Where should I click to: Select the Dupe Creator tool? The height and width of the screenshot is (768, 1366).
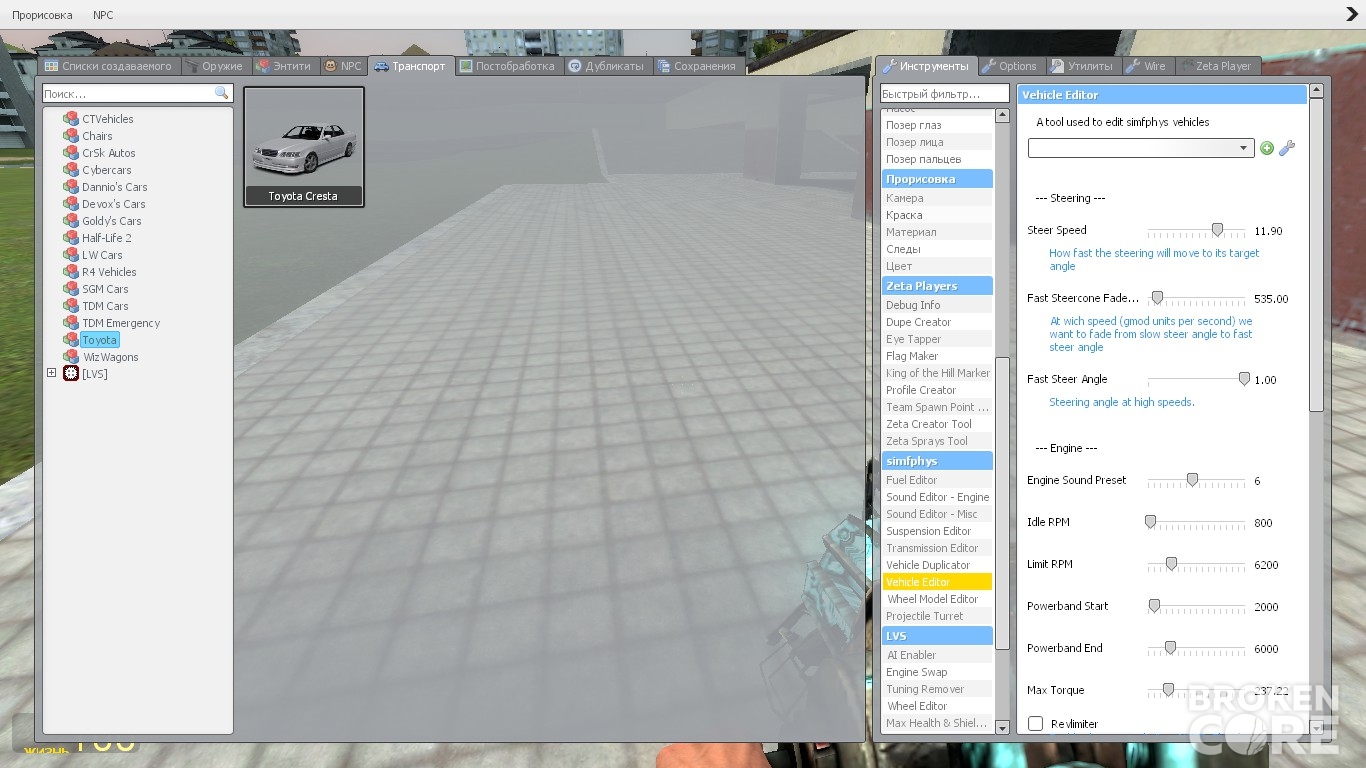tap(937, 322)
